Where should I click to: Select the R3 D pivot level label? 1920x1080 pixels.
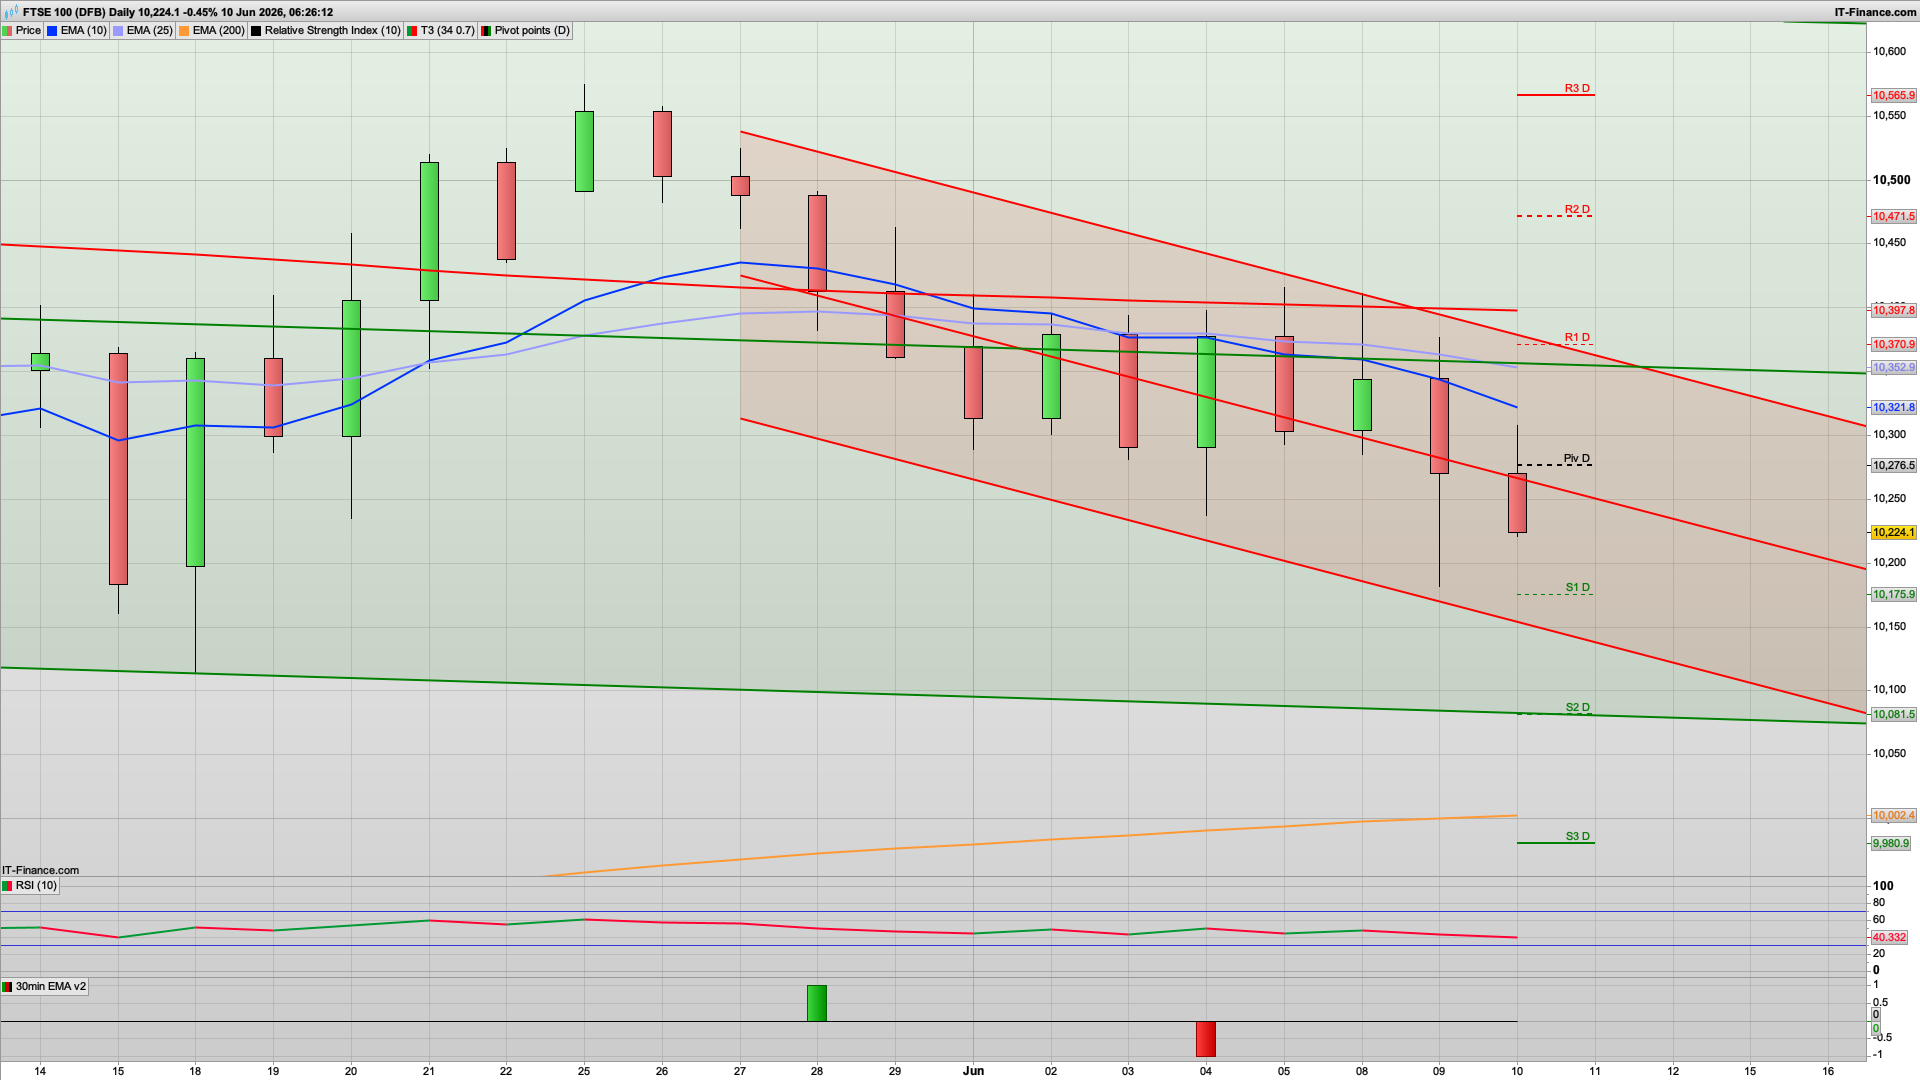pos(1577,89)
